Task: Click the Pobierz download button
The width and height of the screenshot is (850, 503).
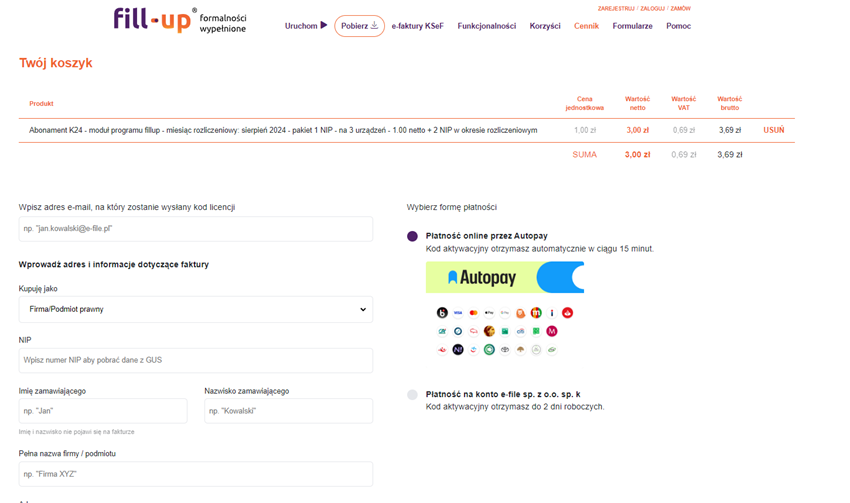Action: pyautogui.click(x=359, y=26)
